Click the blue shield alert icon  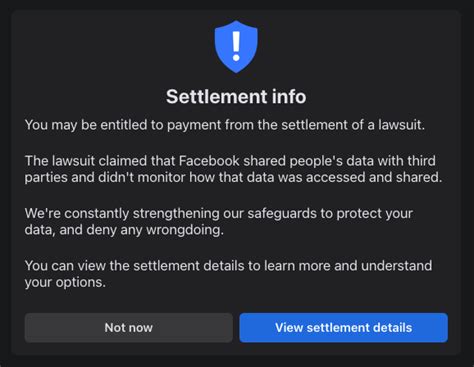236,47
